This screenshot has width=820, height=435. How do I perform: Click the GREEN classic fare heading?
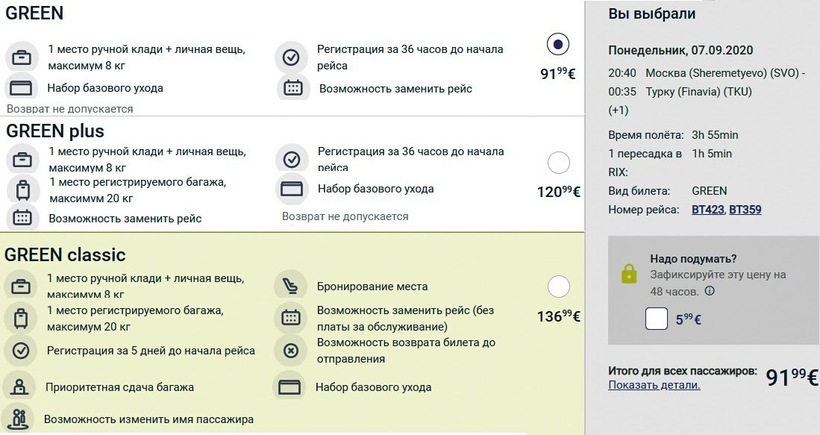click(65, 255)
